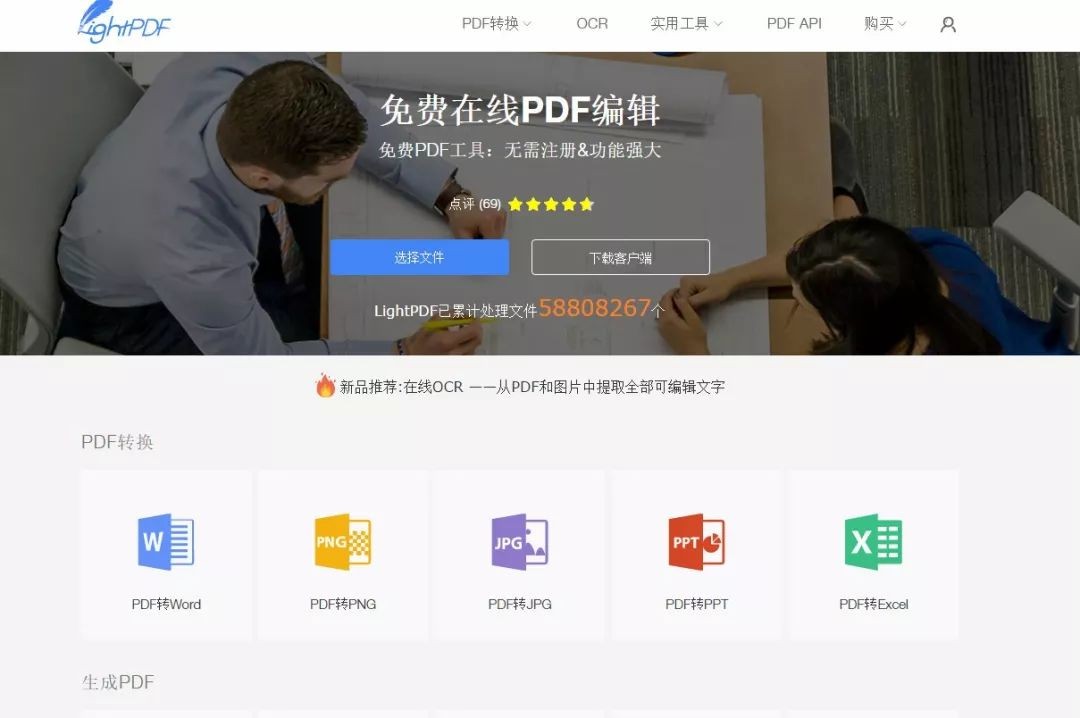Viewport: 1080px width, 718px height.
Task: Select the PDF to PPT icon
Action: pos(696,542)
